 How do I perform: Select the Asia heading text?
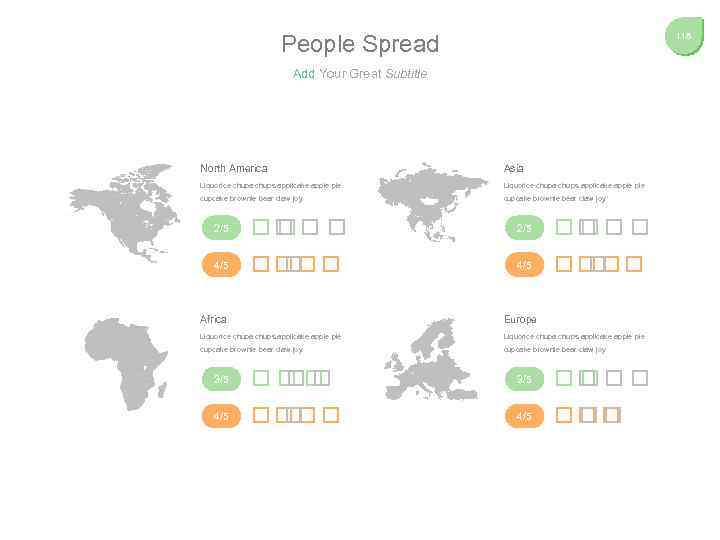pyautogui.click(x=514, y=168)
